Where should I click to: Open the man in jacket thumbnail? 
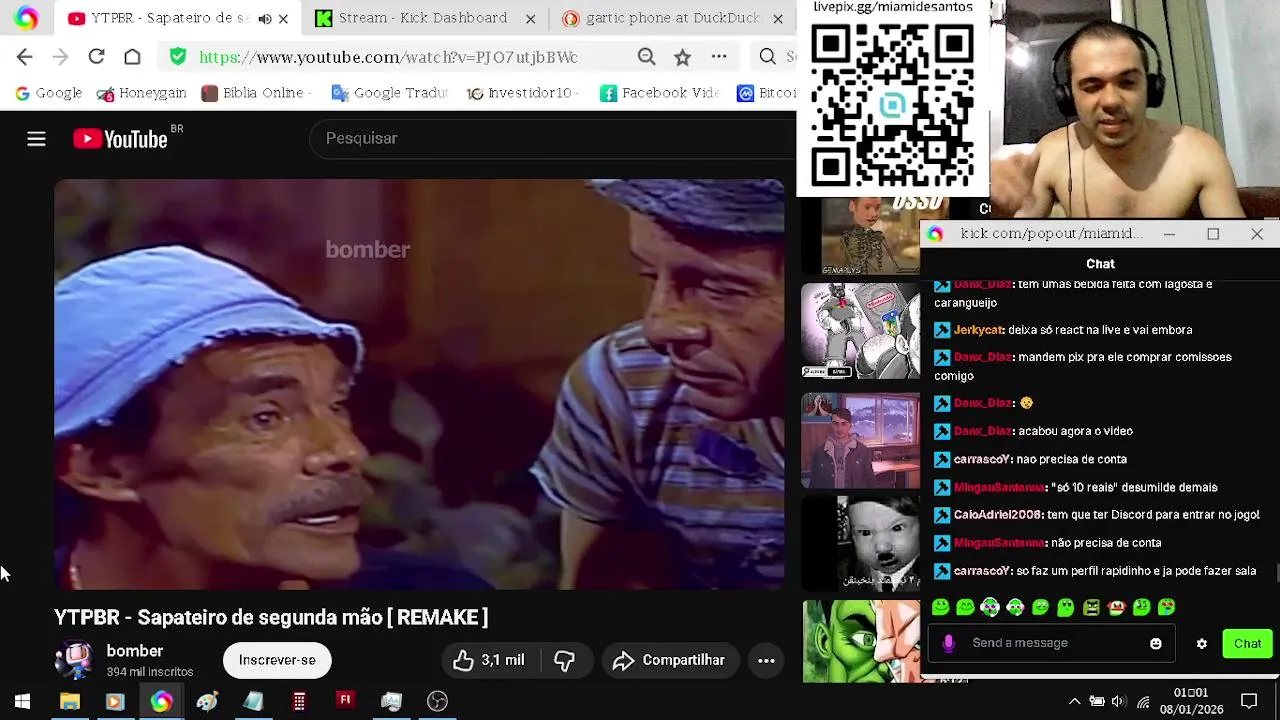[860, 441]
